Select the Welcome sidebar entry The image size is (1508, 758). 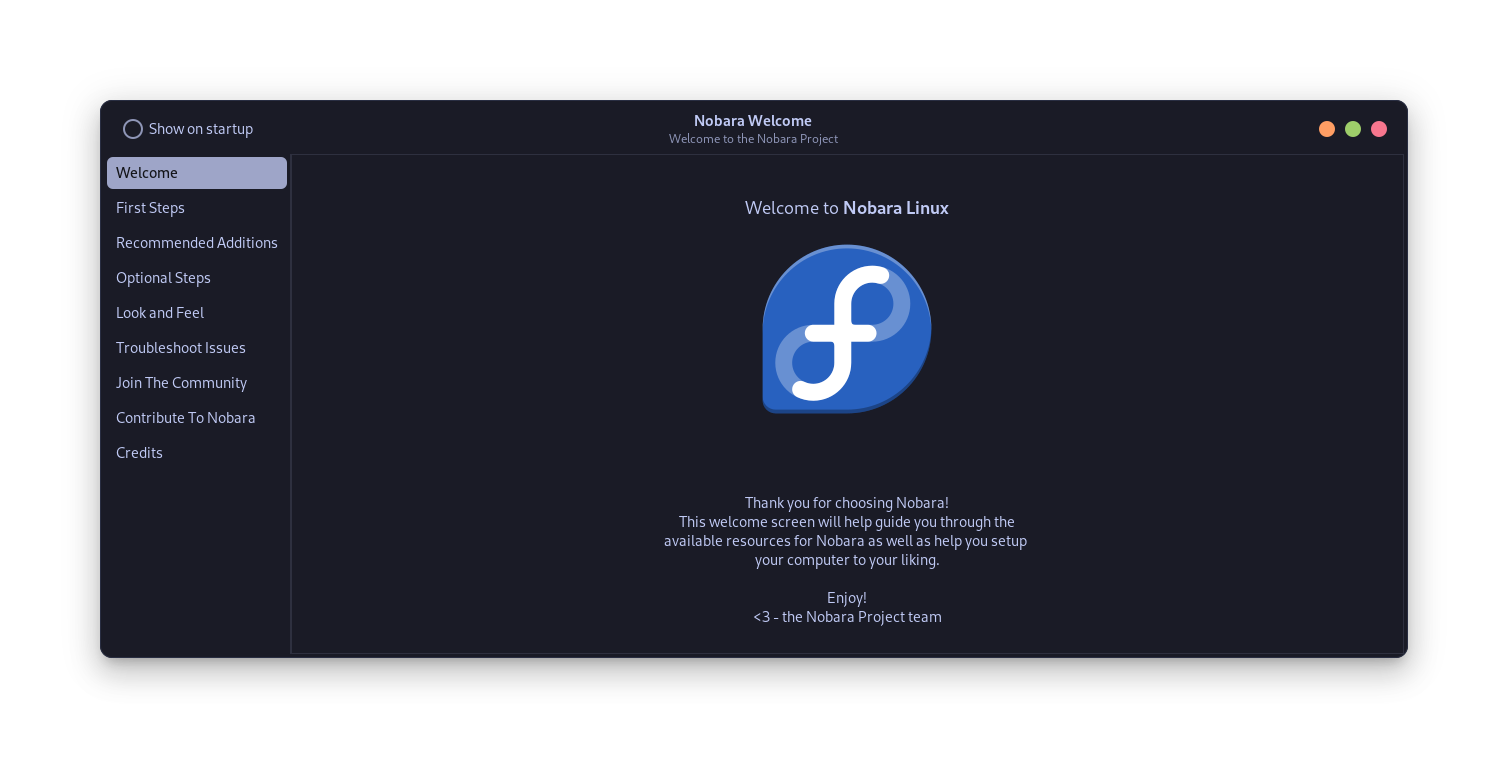click(x=147, y=172)
